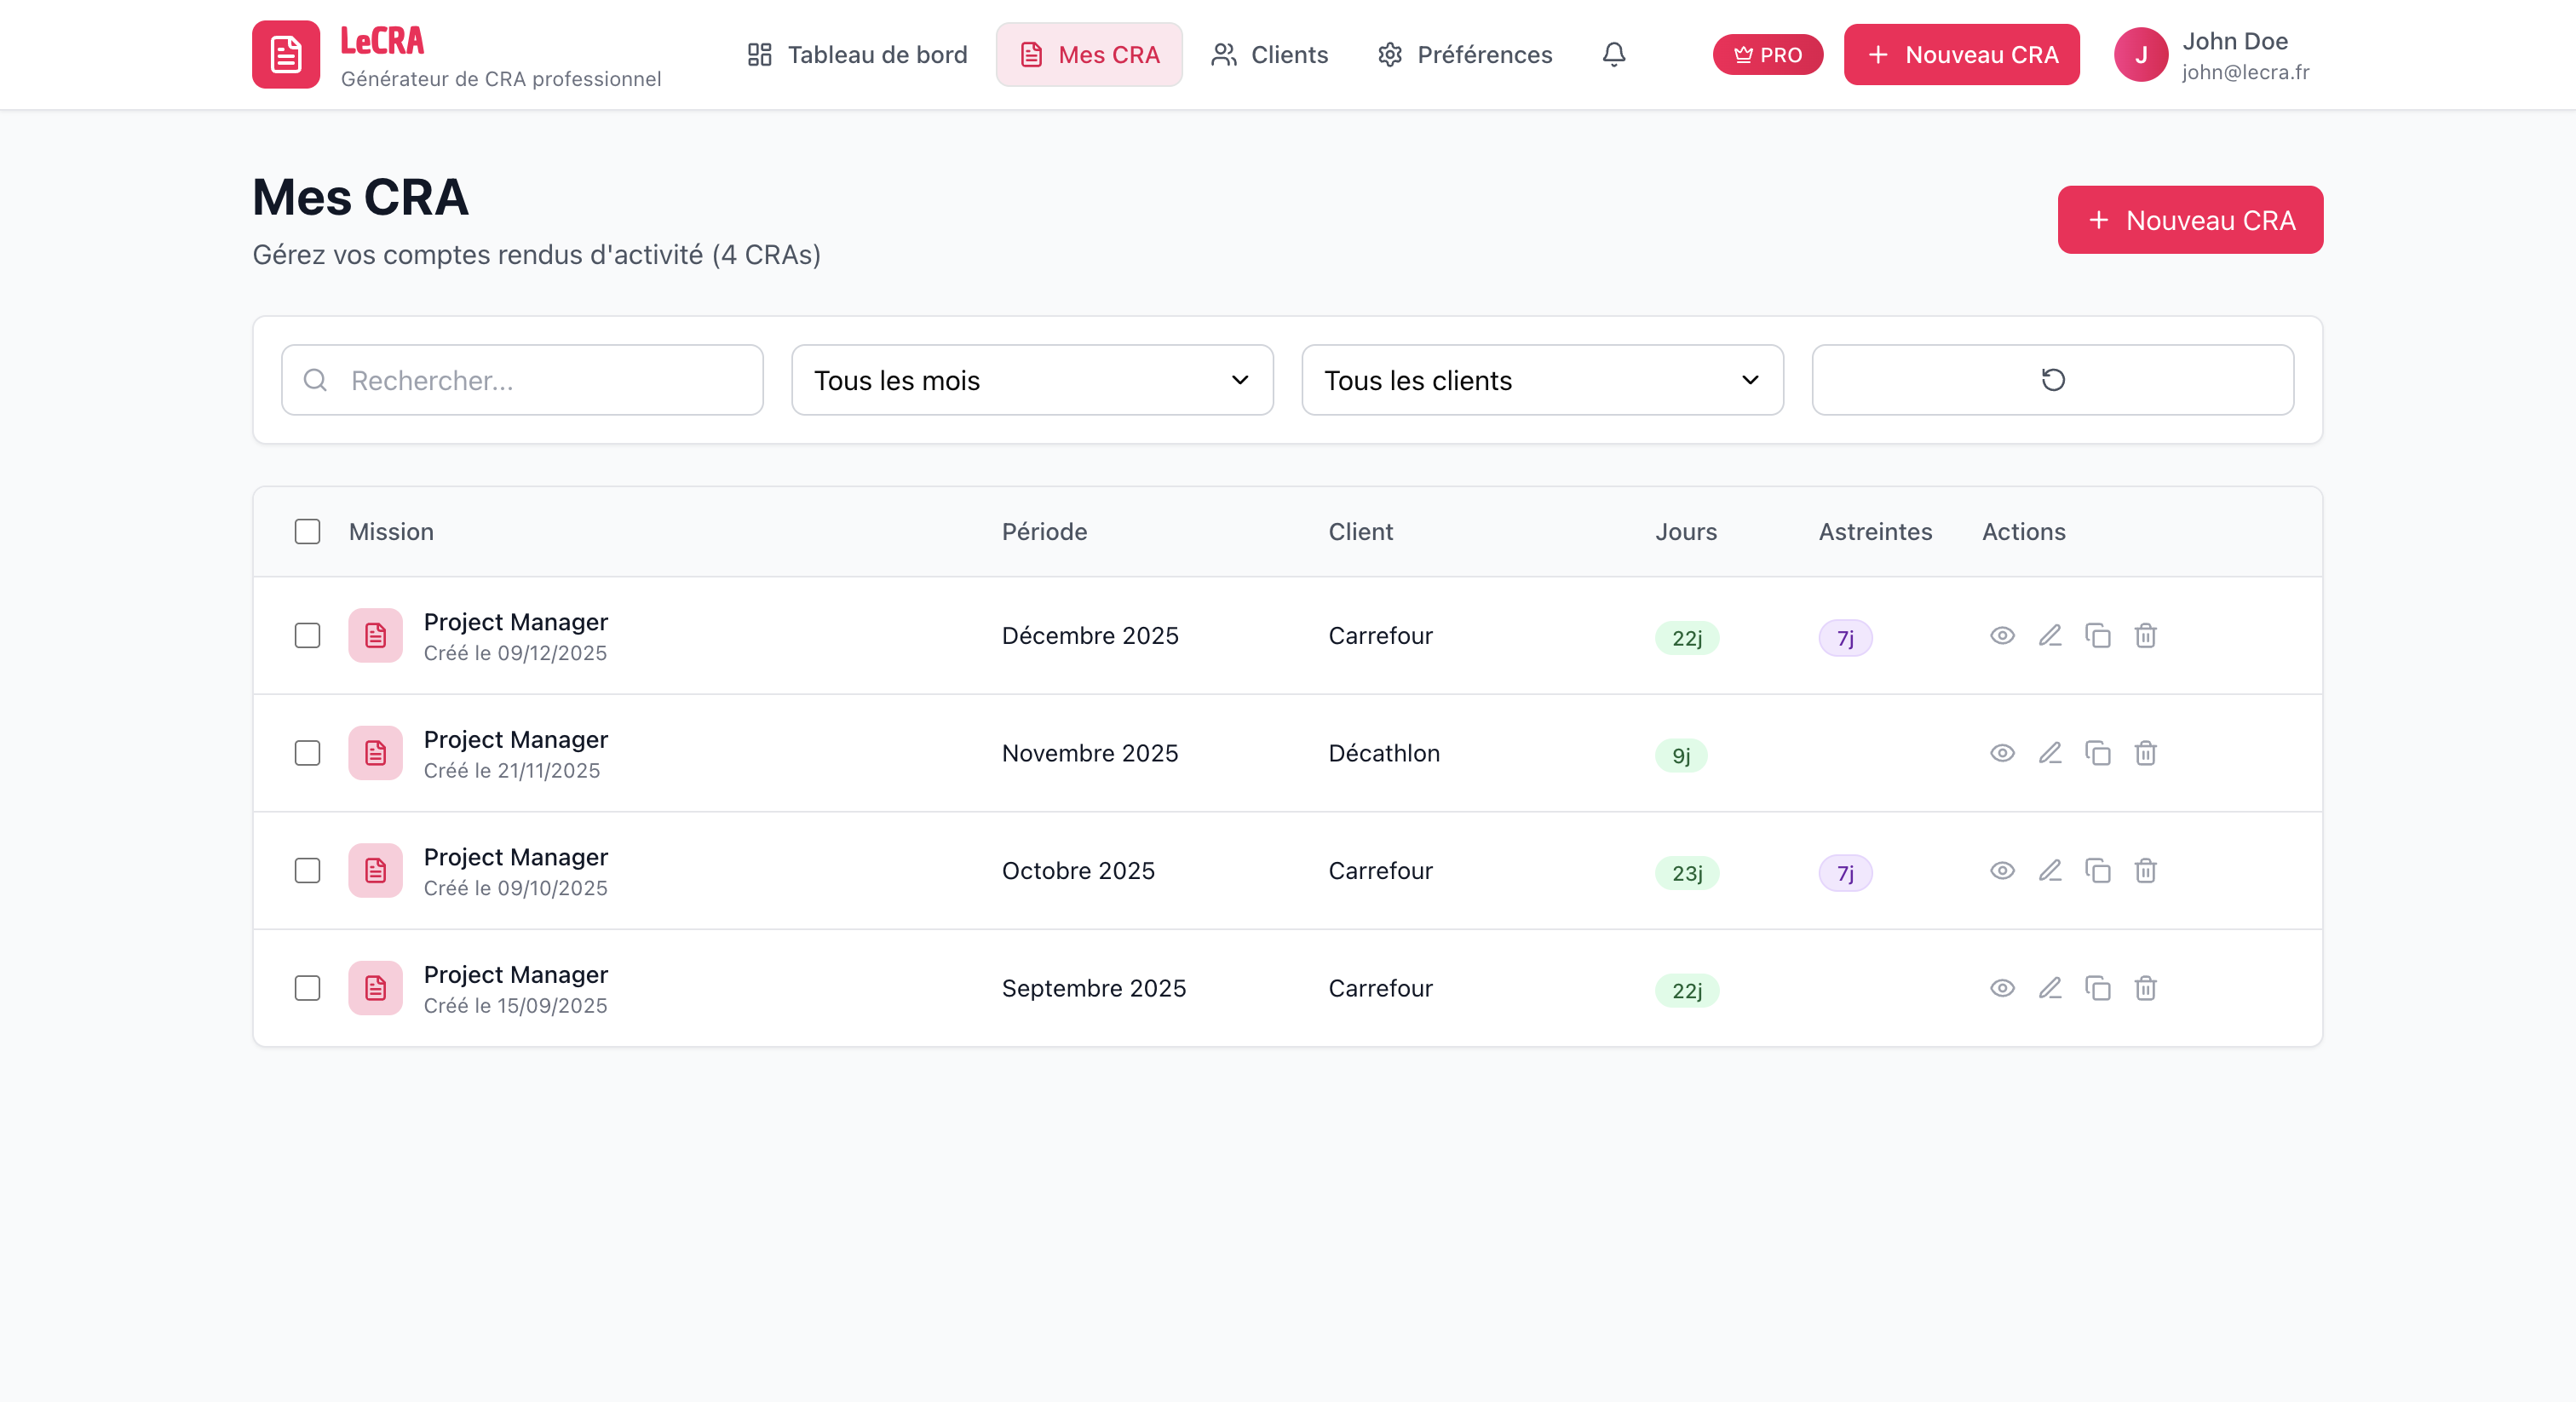2576x1402 pixels.
Task: Tick the Octobre 2025 row checkbox
Action: click(307, 870)
